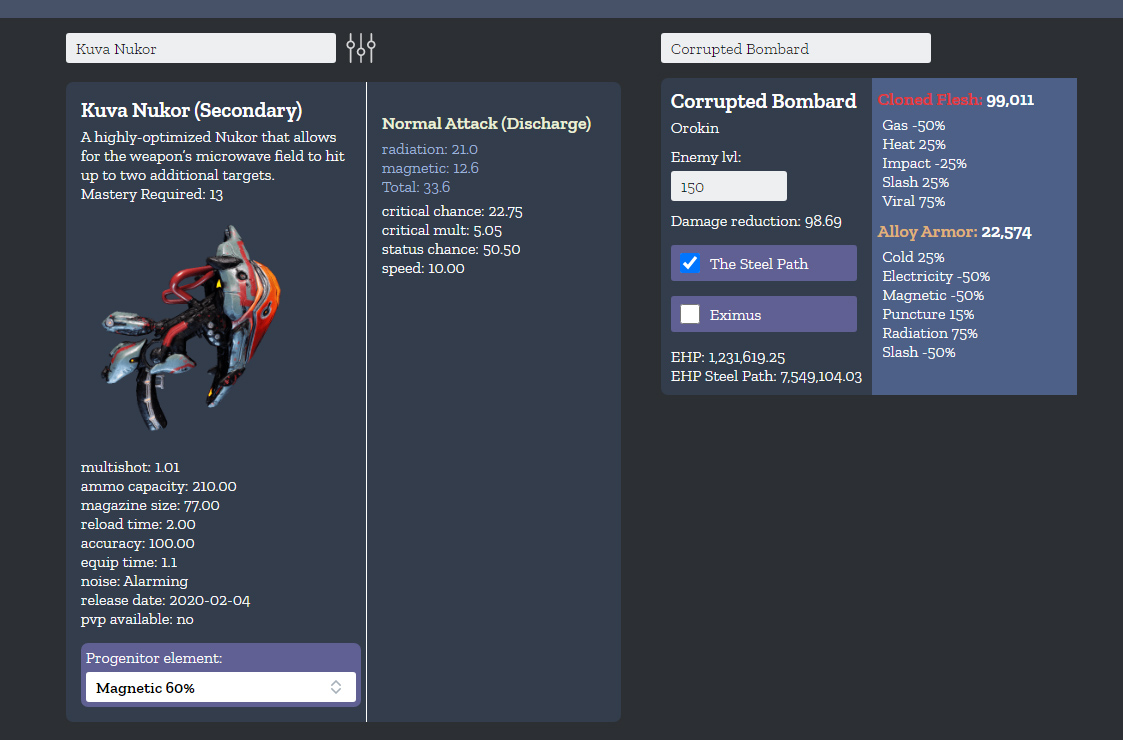Click 'EHP Steel Path: 7,549,104.03' value
This screenshot has width=1123, height=740.
click(x=766, y=376)
